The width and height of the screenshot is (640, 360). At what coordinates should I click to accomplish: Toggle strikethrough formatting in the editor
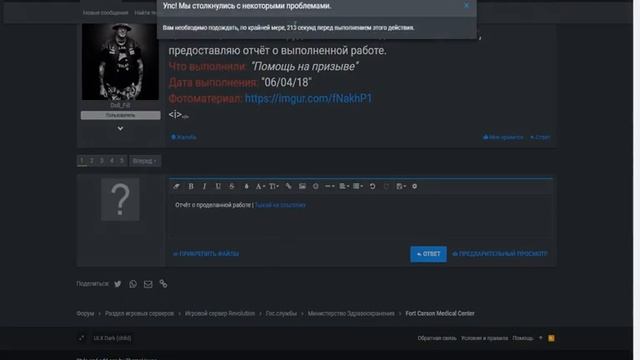[232, 186]
